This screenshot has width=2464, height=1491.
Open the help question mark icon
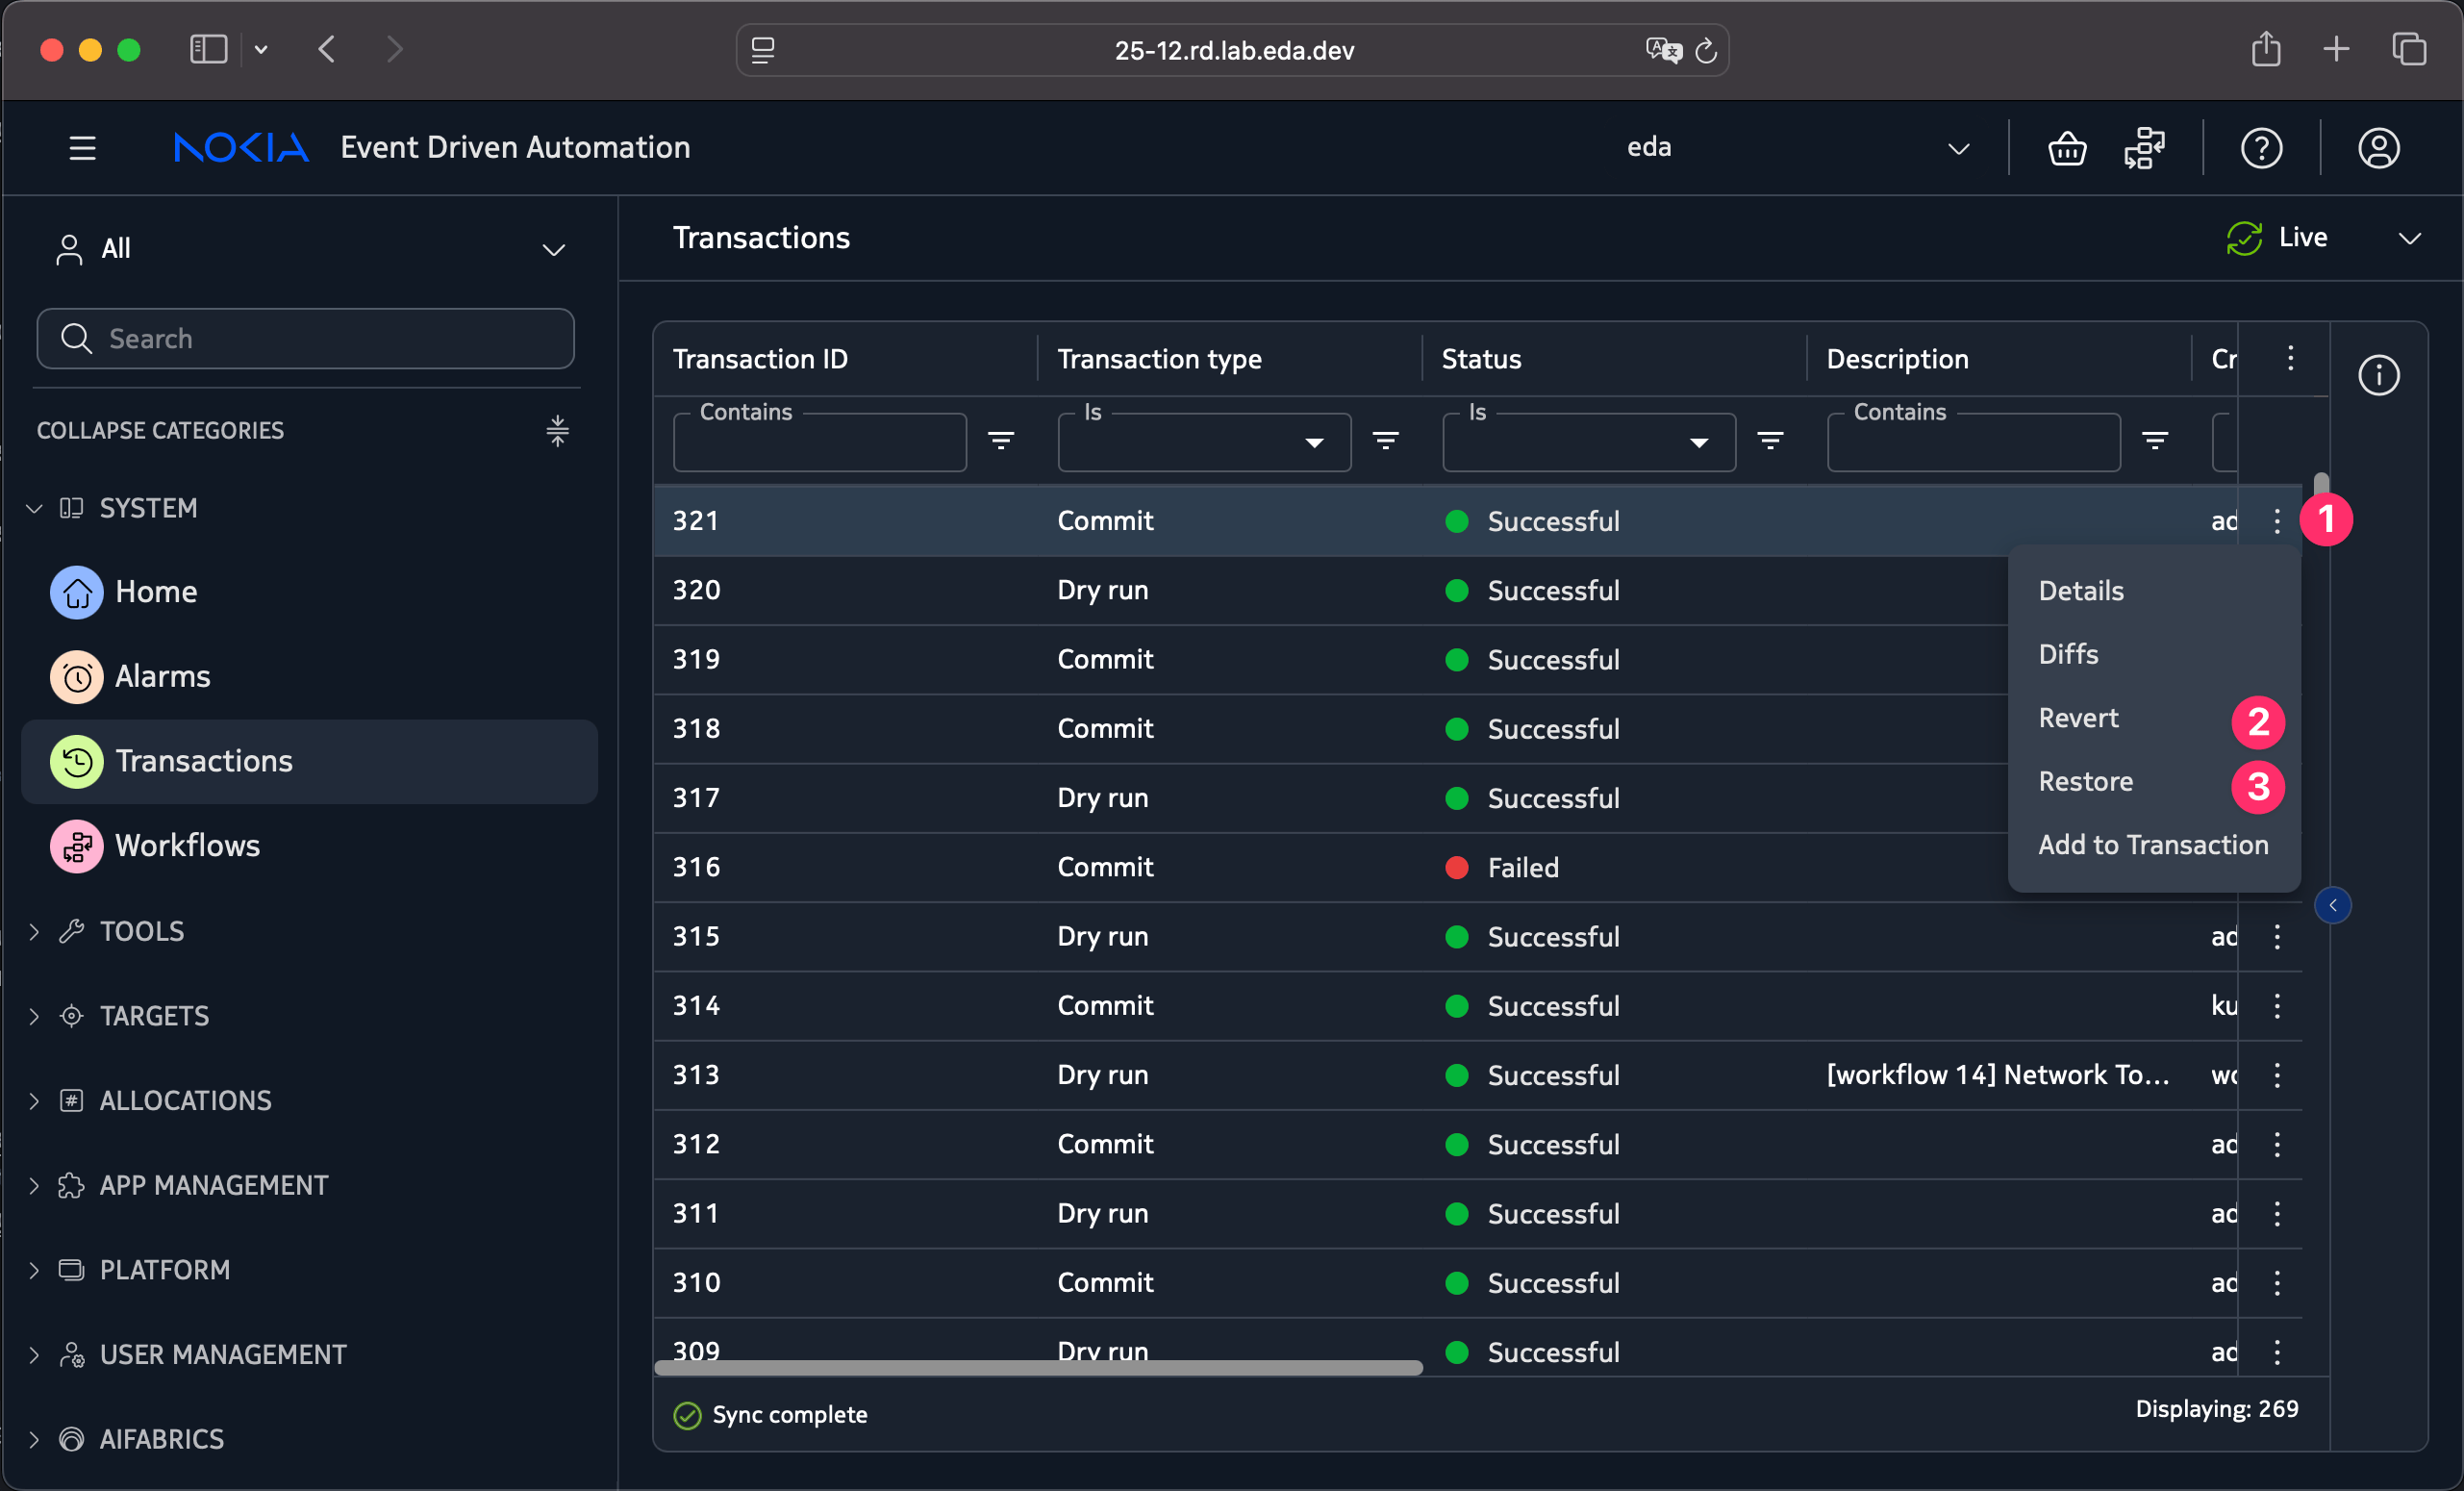(2260, 148)
